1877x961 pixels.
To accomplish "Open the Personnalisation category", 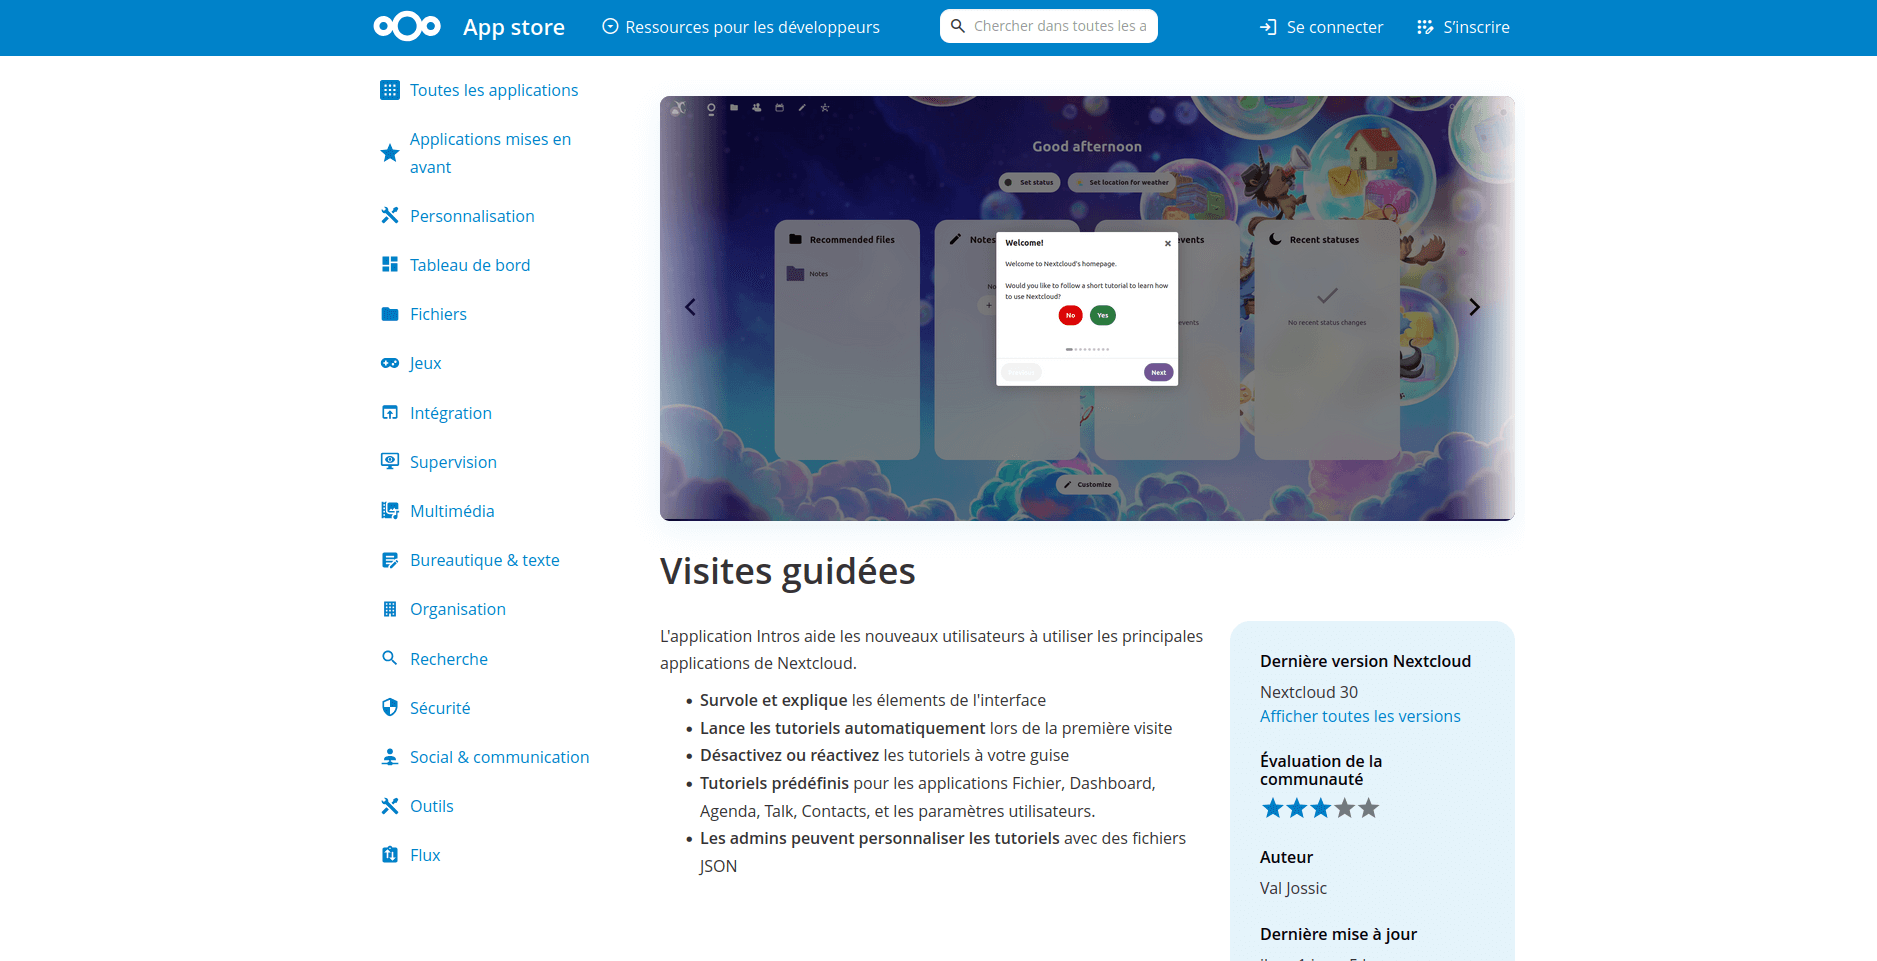I will click(x=472, y=216).
